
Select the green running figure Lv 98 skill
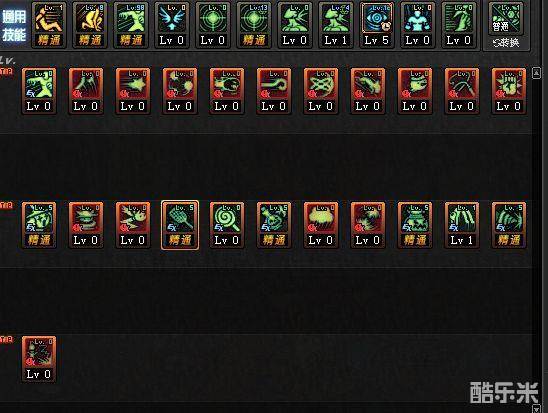point(131,25)
